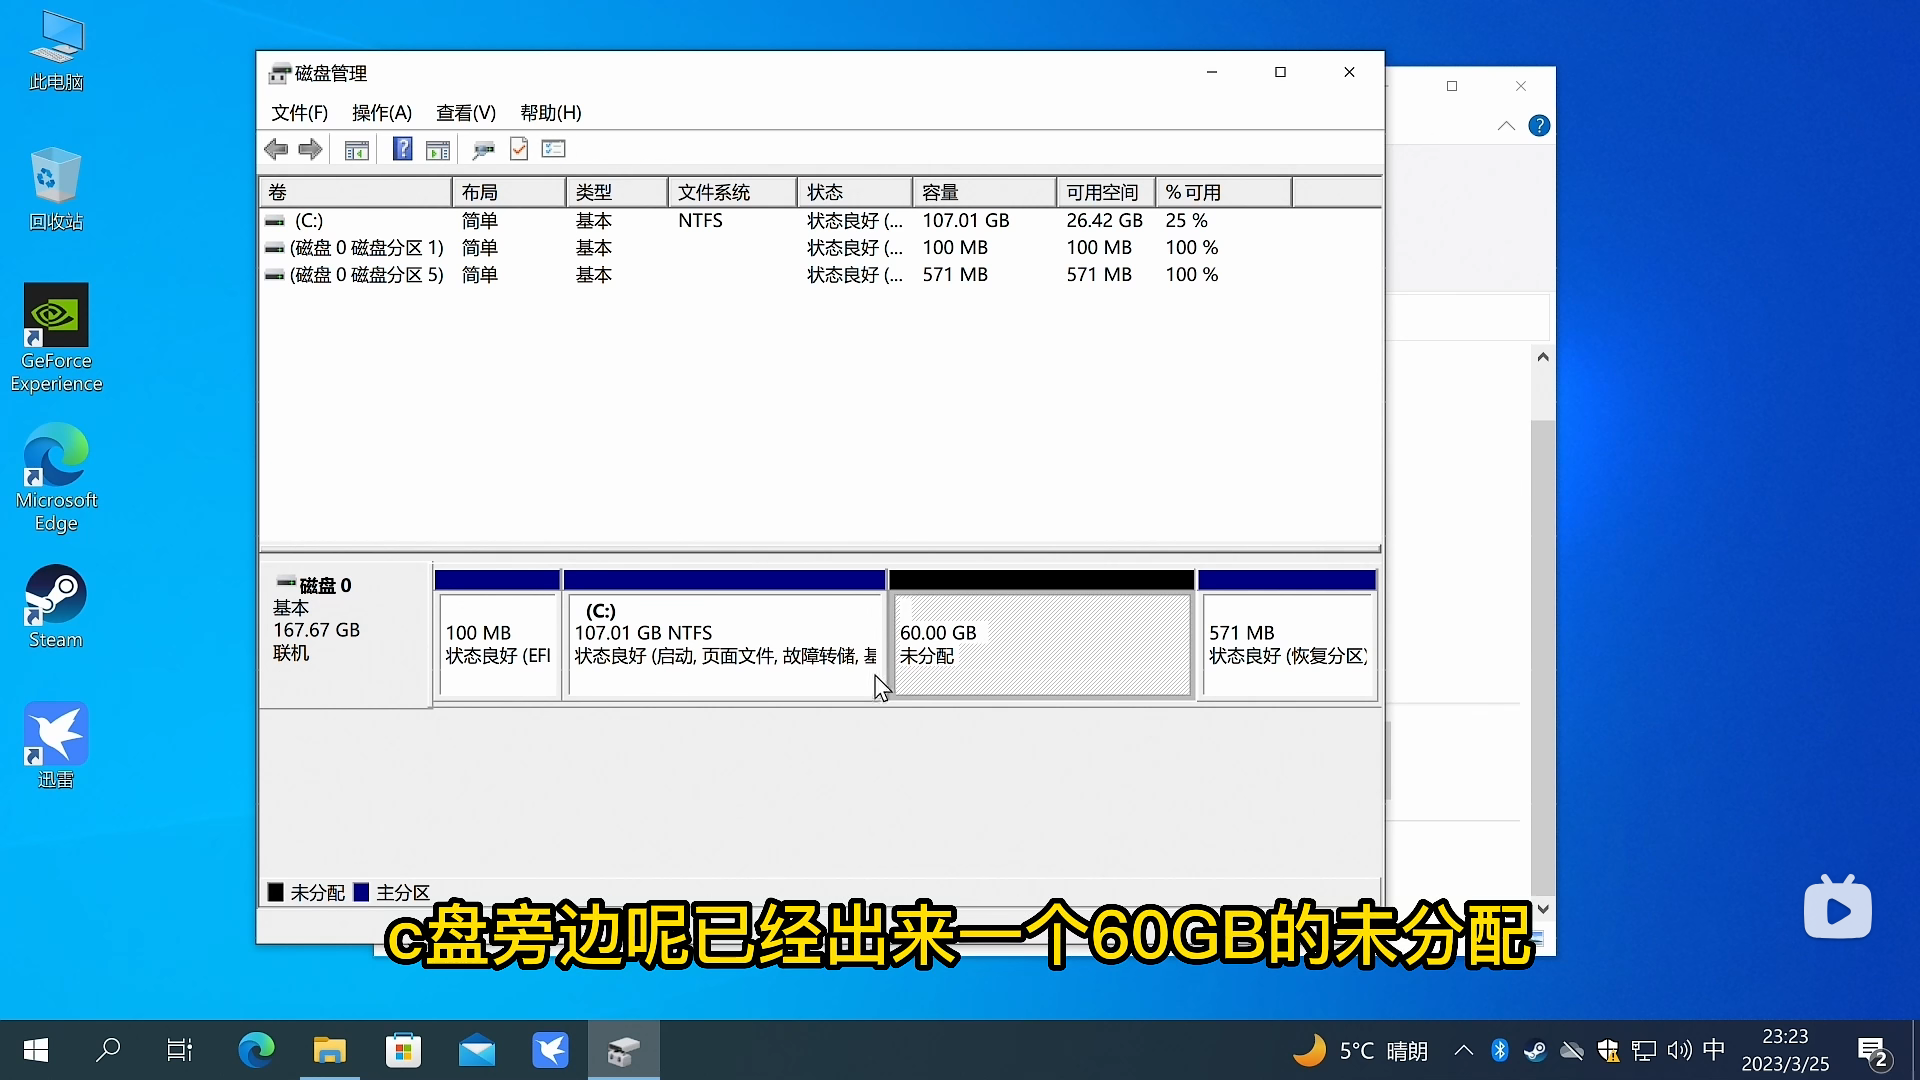This screenshot has height=1080, width=1920.
Task: Click the checkmark Properties toolbar icon
Action: click(x=519, y=149)
